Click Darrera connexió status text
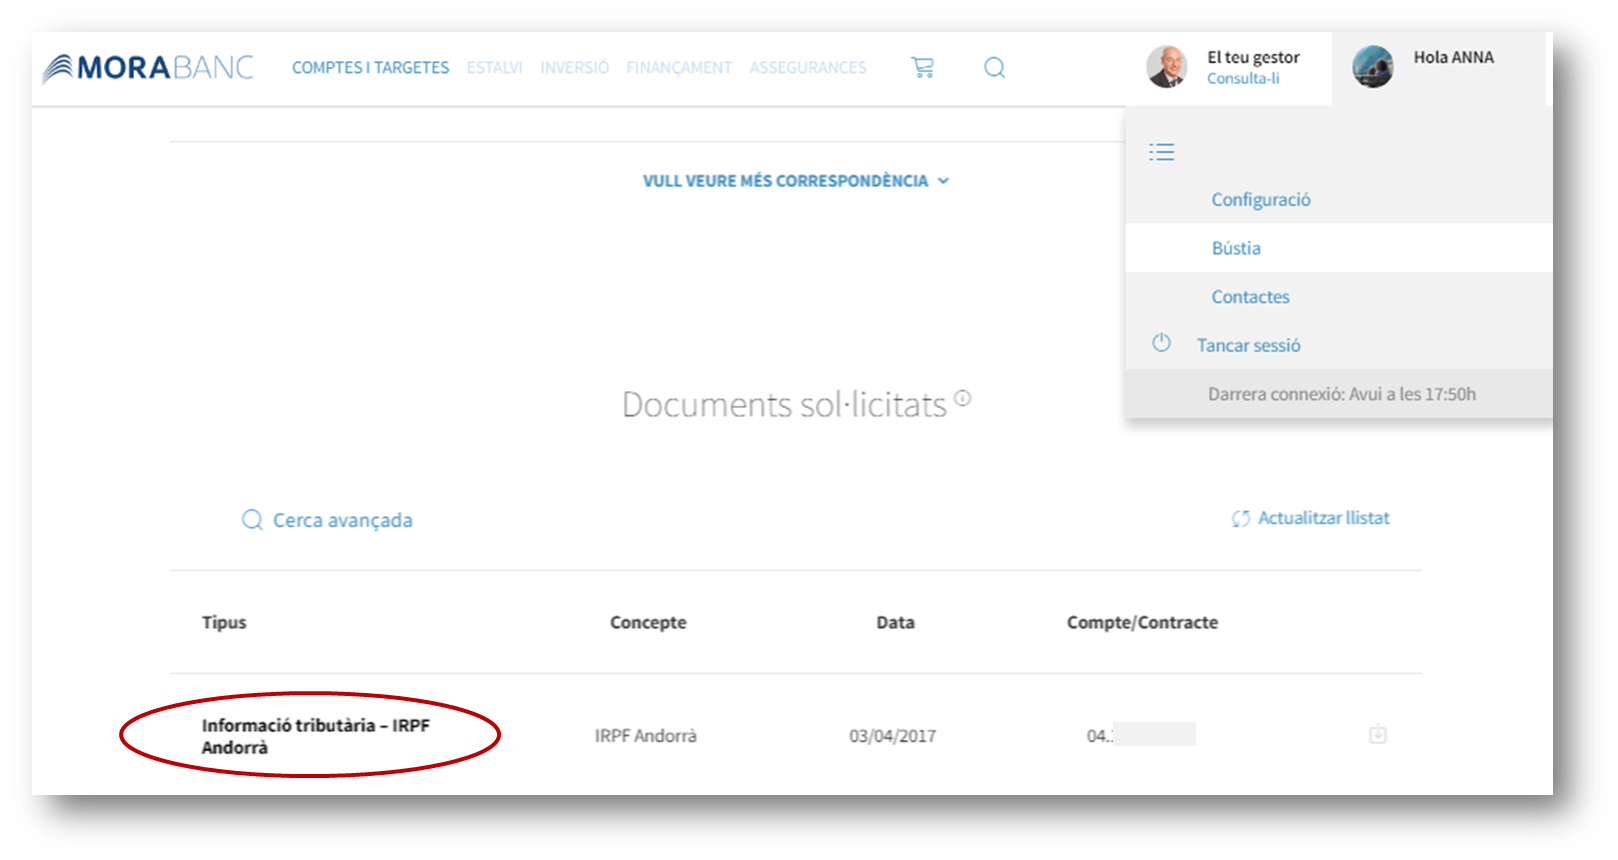The height and width of the screenshot is (860, 1618). coord(1341,394)
